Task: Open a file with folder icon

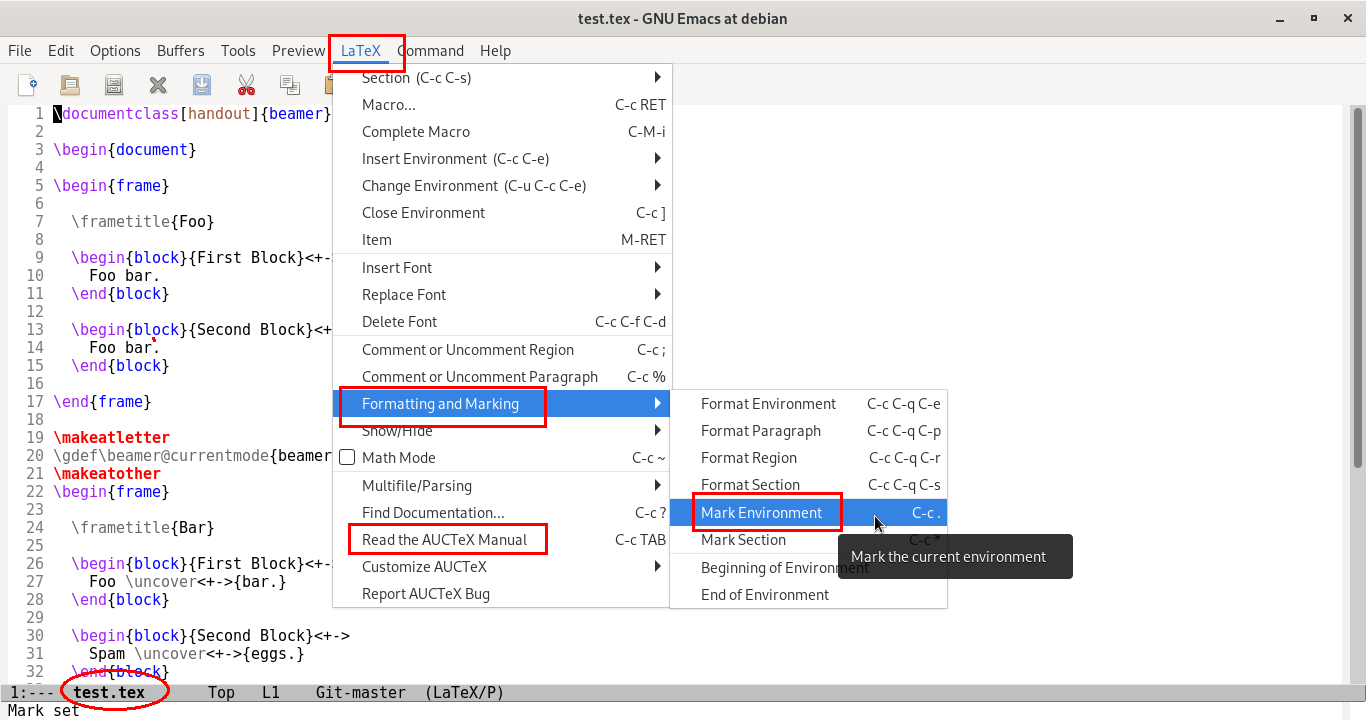Action: [x=70, y=85]
